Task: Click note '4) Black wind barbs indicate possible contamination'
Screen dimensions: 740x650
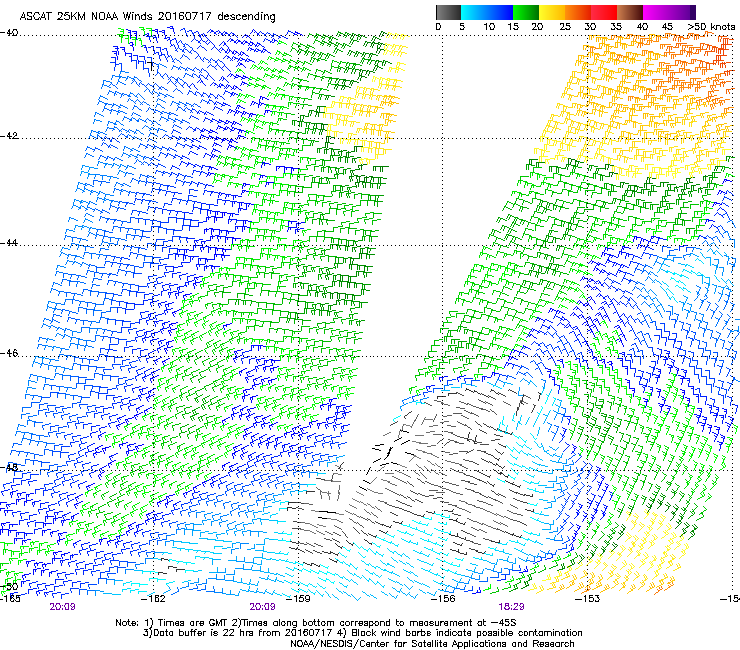Action: [x=460, y=633]
